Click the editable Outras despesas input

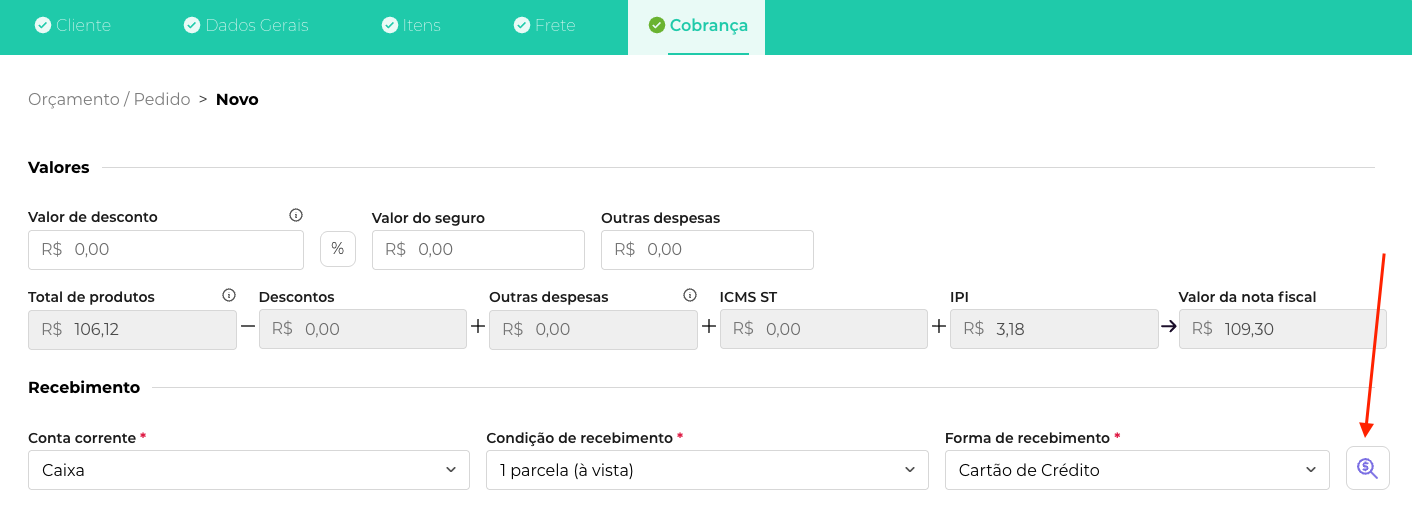[x=707, y=250]
